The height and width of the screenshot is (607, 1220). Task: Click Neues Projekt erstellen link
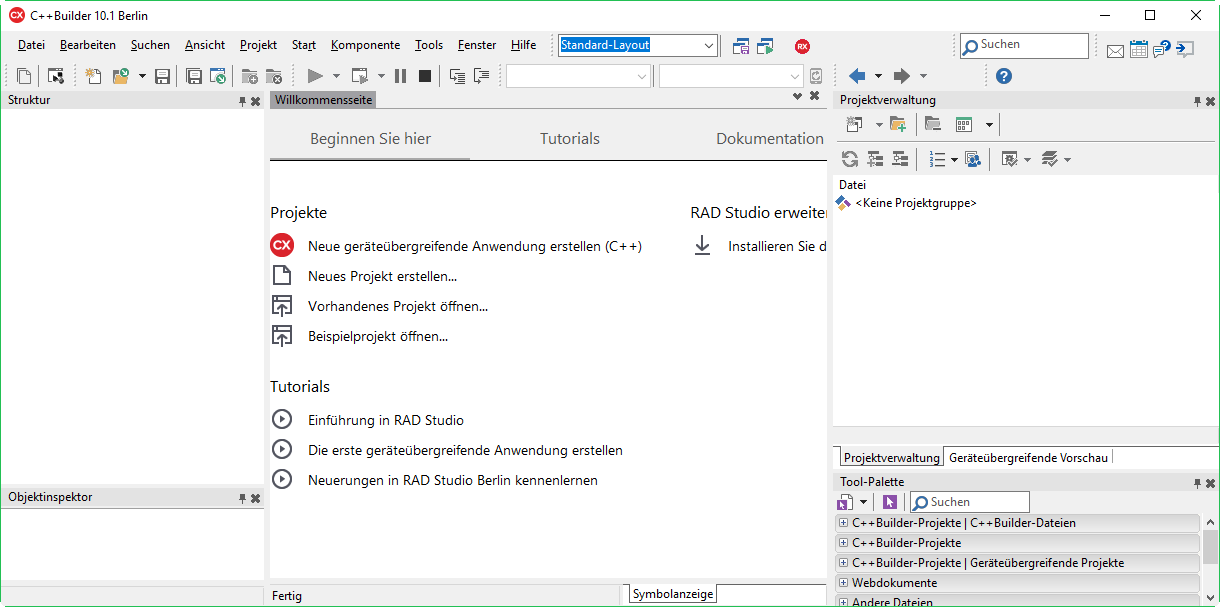[382, 276]
